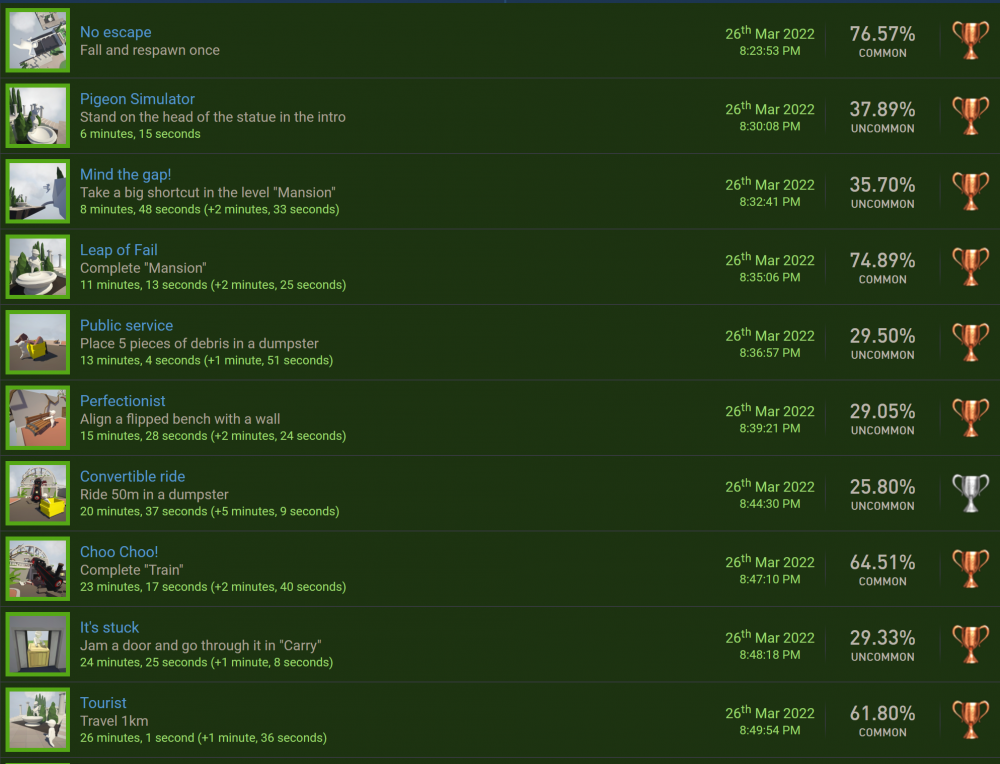Open the Tourist trophy title link
The image size is (1000, 764).
pos(103,703)
